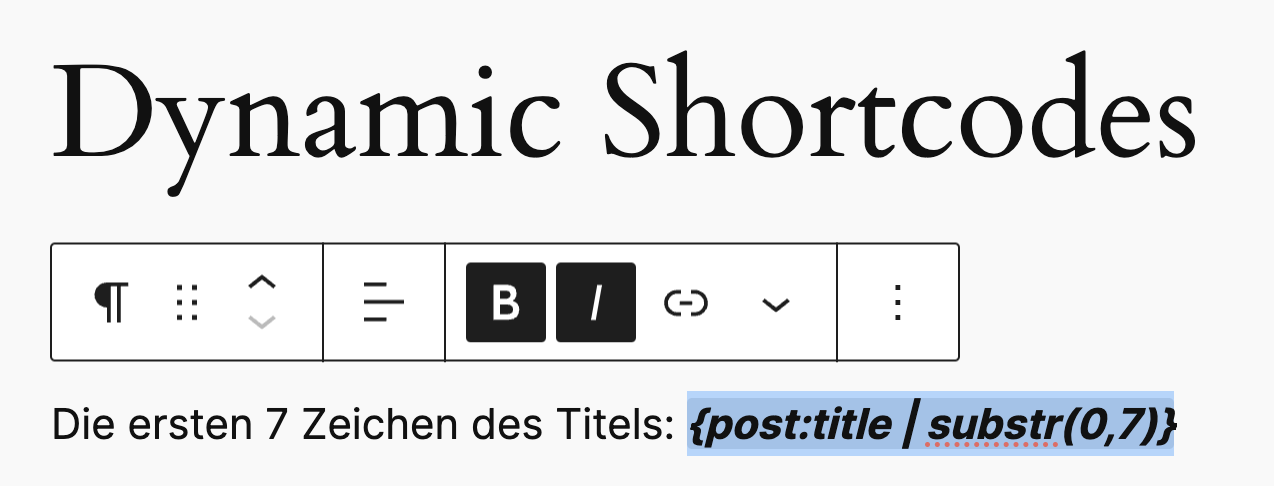Screen dimensions: 1274x486
Task: Expand more rich text controls chevron
Action: 776,302
